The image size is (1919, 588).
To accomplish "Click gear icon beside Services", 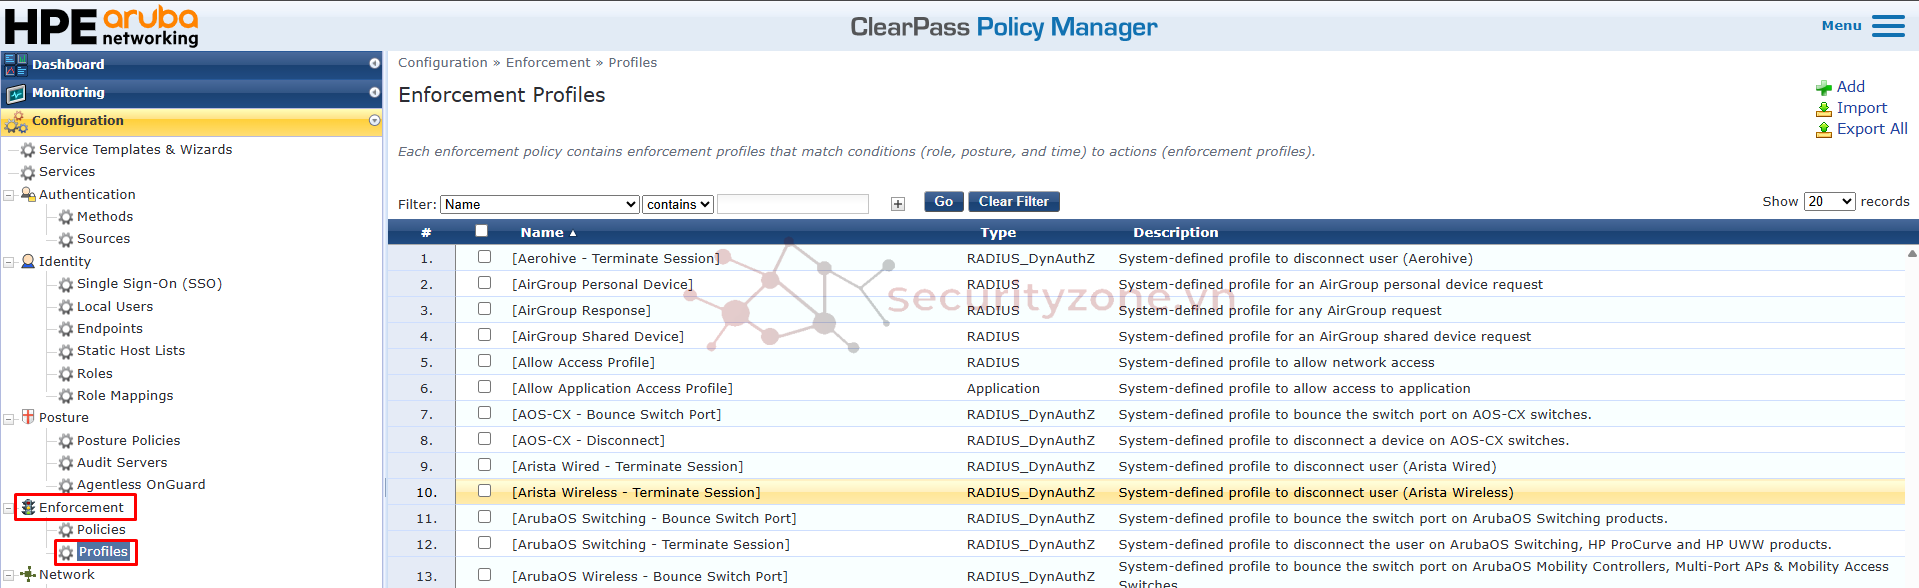I will click(28, 172).
